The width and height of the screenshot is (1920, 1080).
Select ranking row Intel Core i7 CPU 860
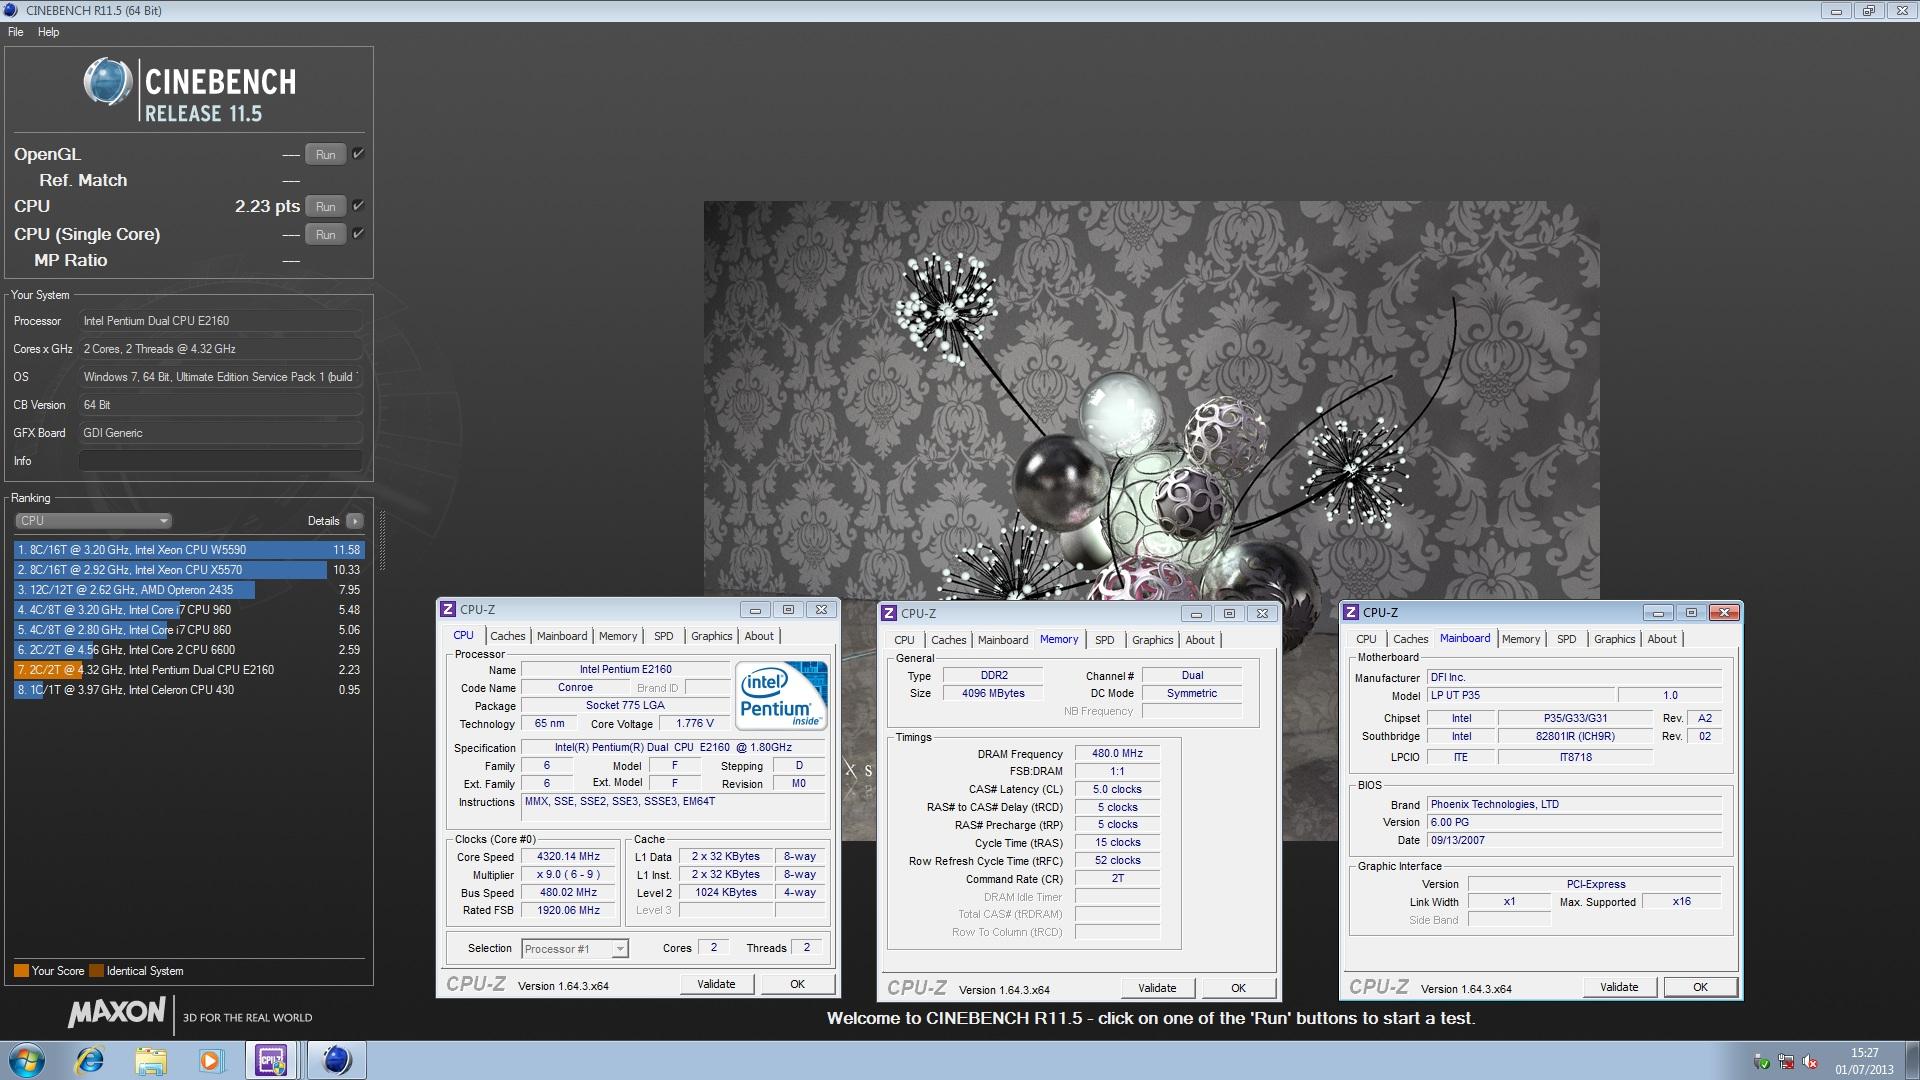pyautogui.click(x=189, y=630)
